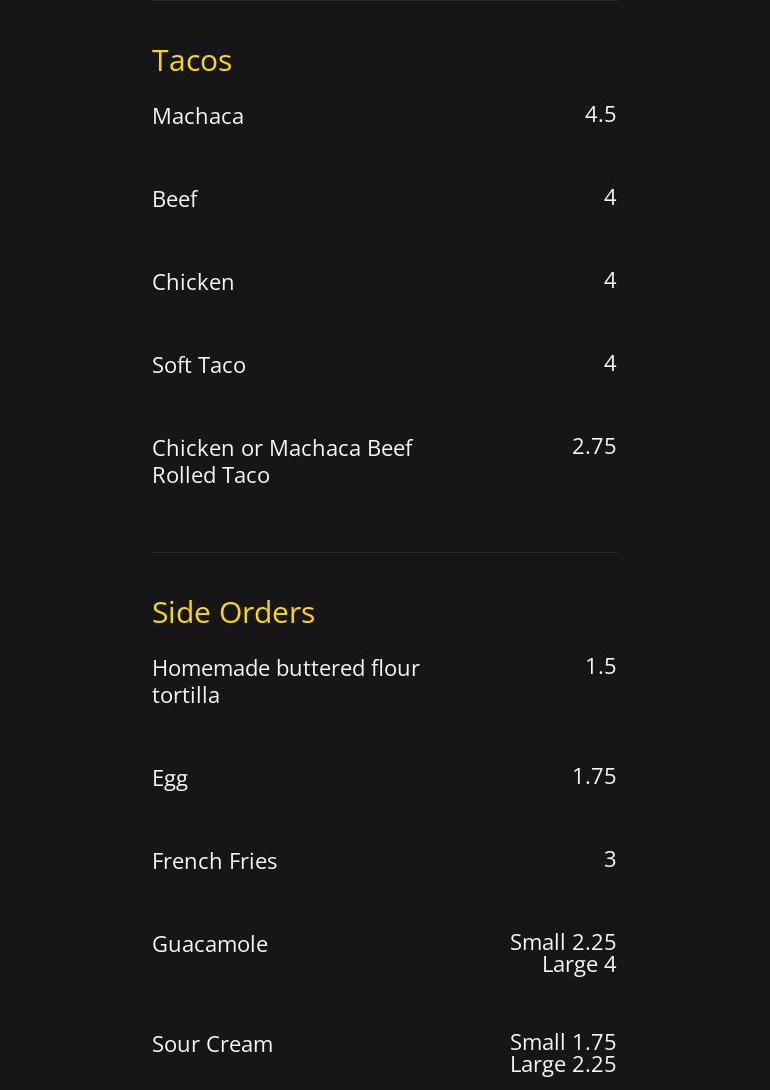Click the price next to Beef
The height and width of the screenshot is (1090, 770).
click(609, 197)
